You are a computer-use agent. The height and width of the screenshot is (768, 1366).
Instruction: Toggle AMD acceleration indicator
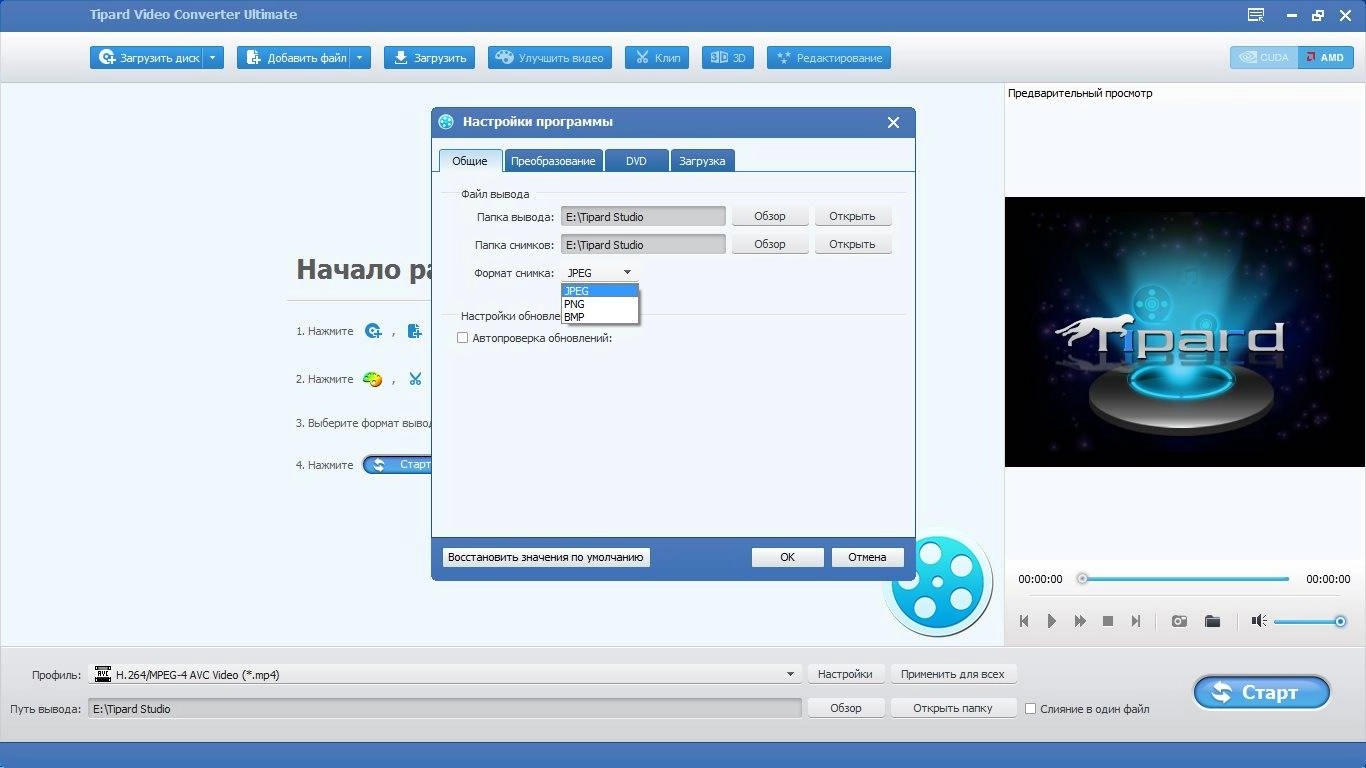tap(1325, 58)
